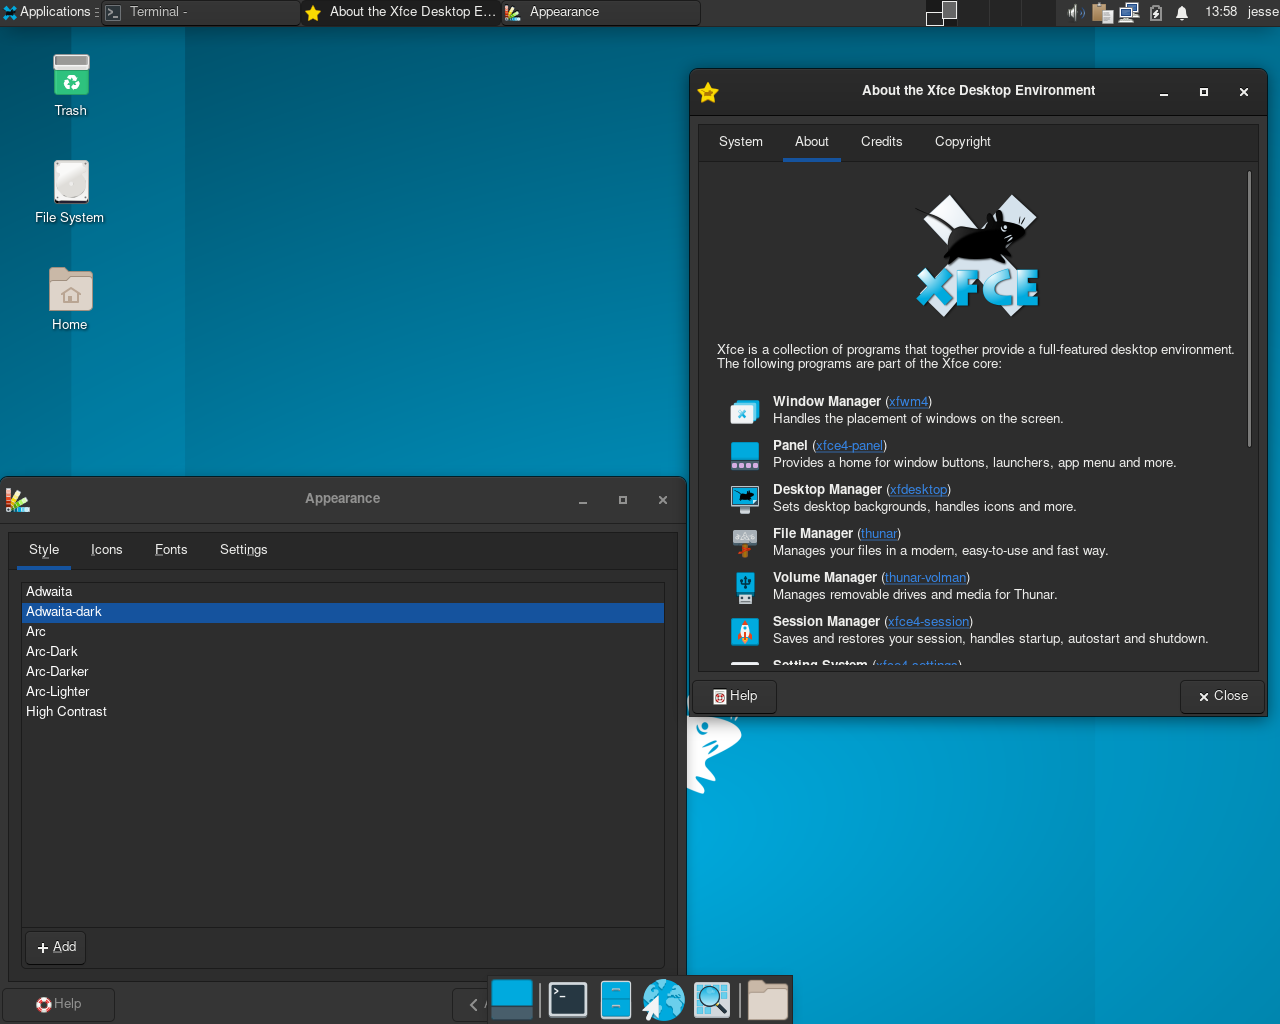Click the About Xfce Desktop taskbar button

click(401, 12)
